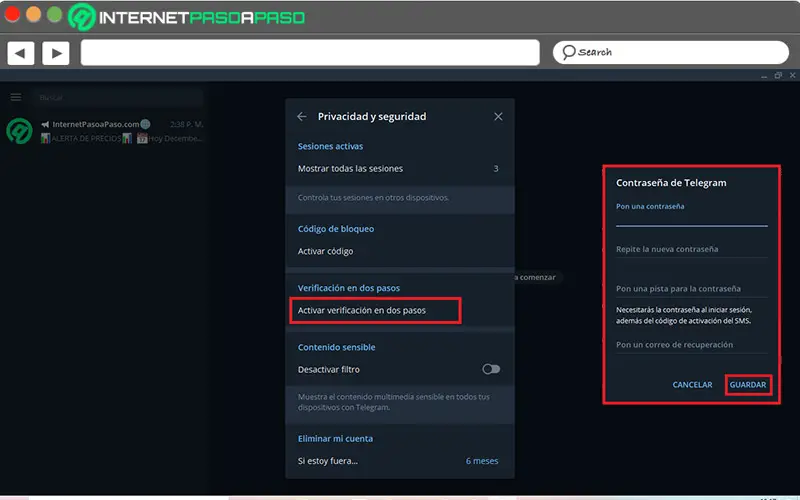Open the InternetPasoaPaso.com chat
800x500 pixels.
pyautogui.click(x=105, y=131)
